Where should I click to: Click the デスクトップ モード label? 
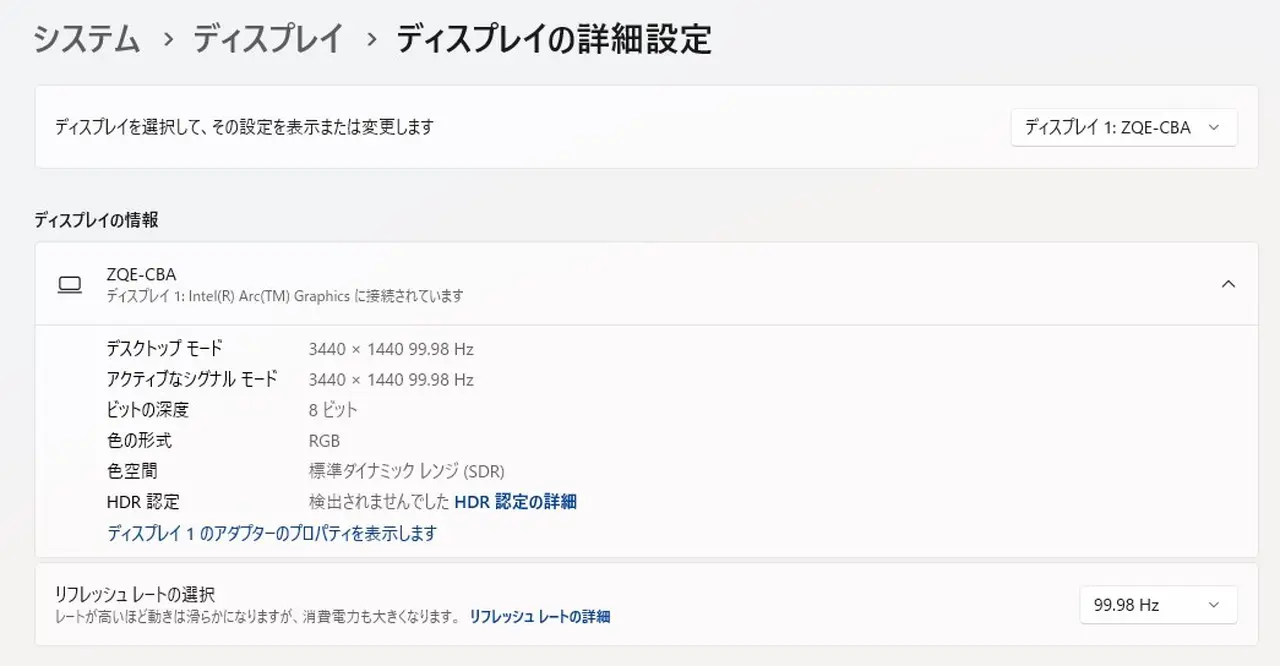(164, 349)
